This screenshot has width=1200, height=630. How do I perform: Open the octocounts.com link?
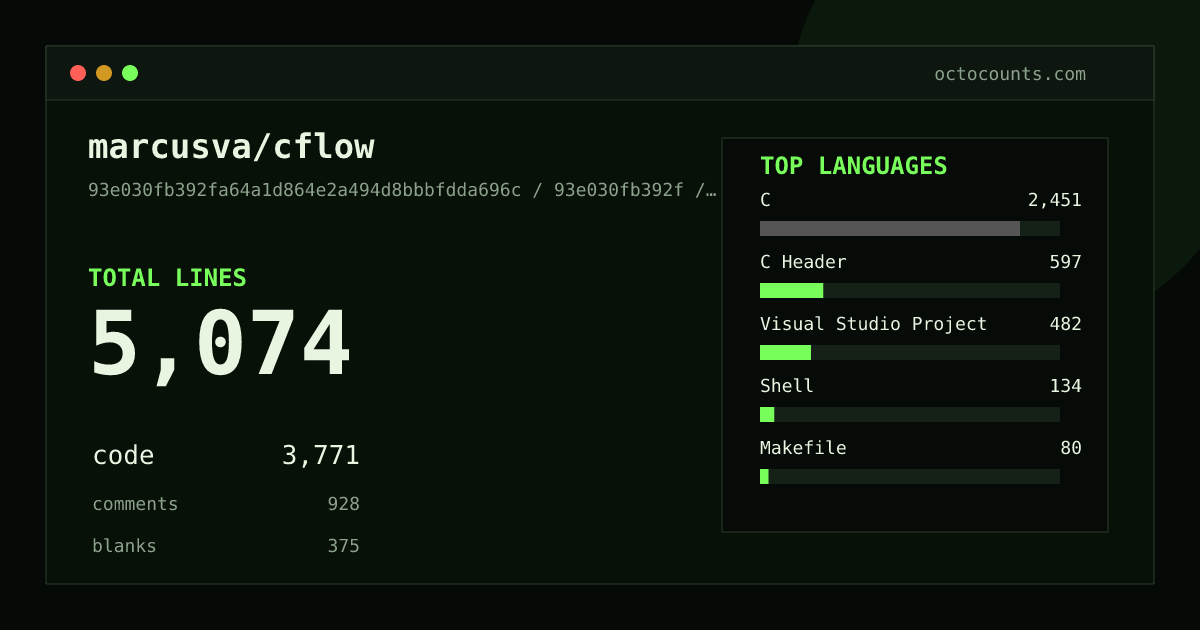[x=1010, y=74]
